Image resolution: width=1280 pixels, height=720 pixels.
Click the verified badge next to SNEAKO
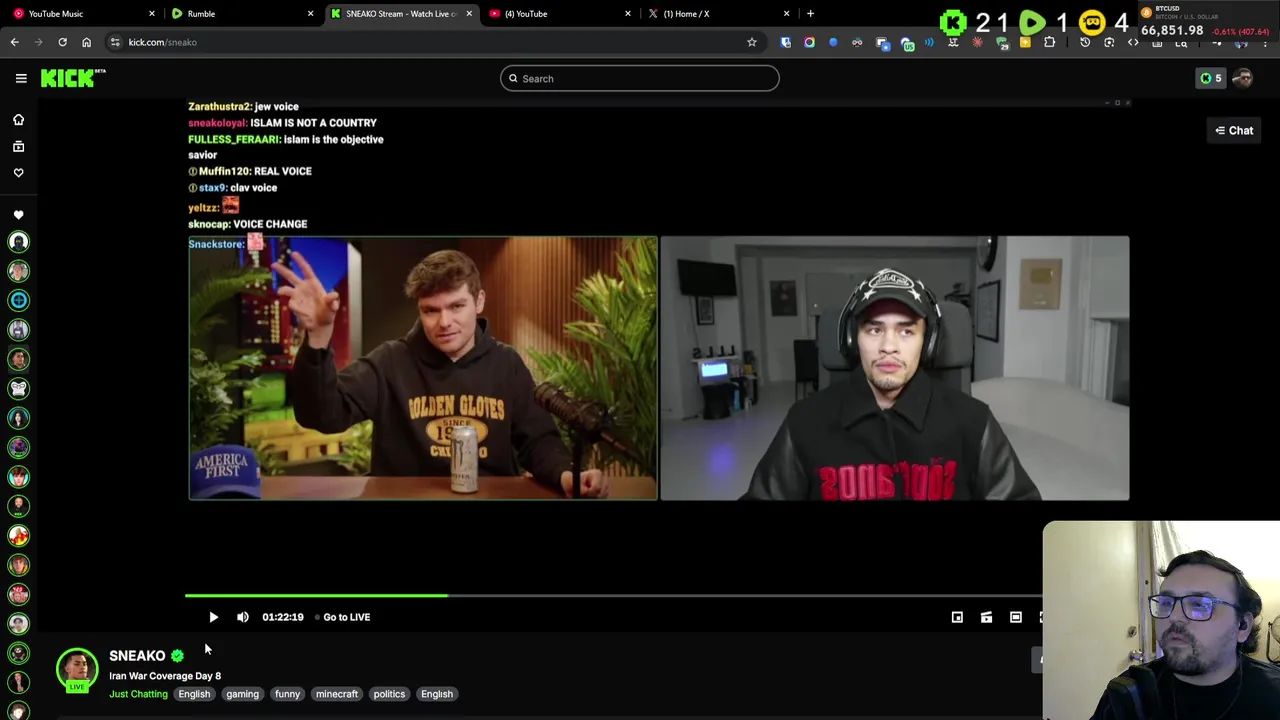177,656
